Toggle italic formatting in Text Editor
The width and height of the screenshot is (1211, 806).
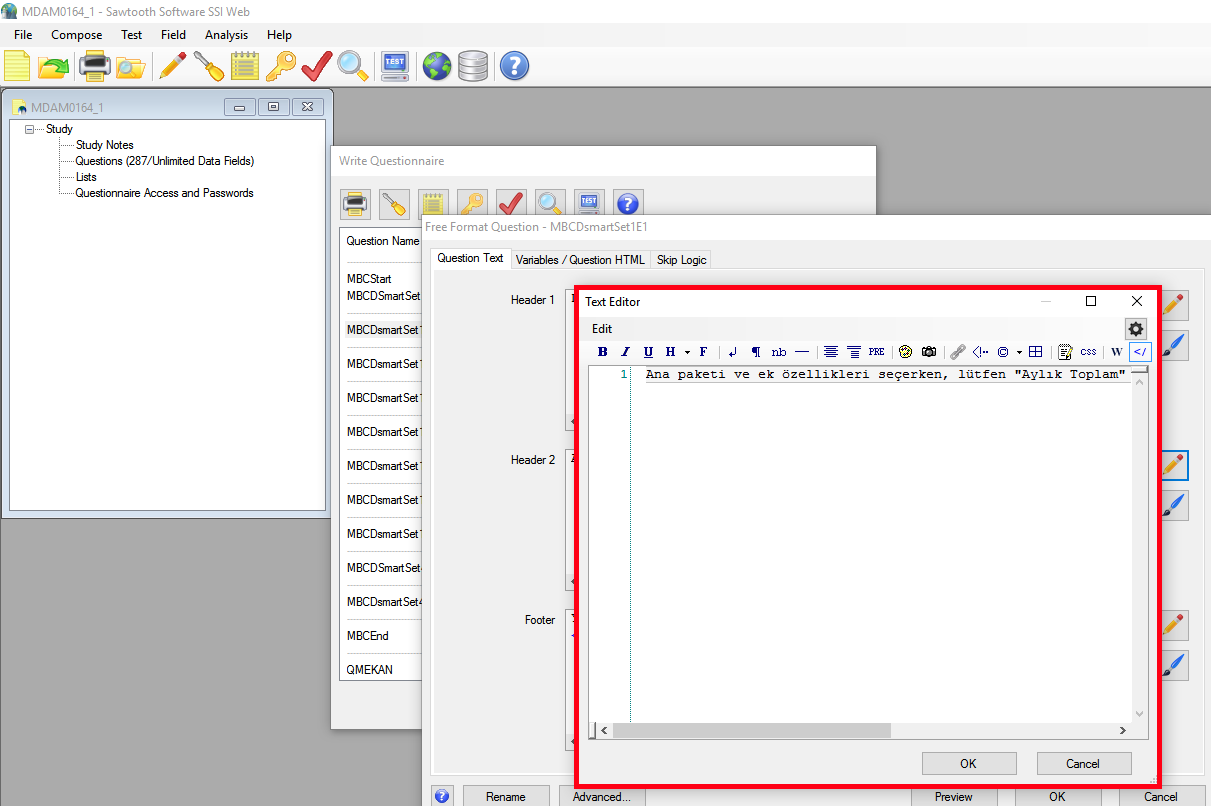pyautogui.click(x=625, y=352)
